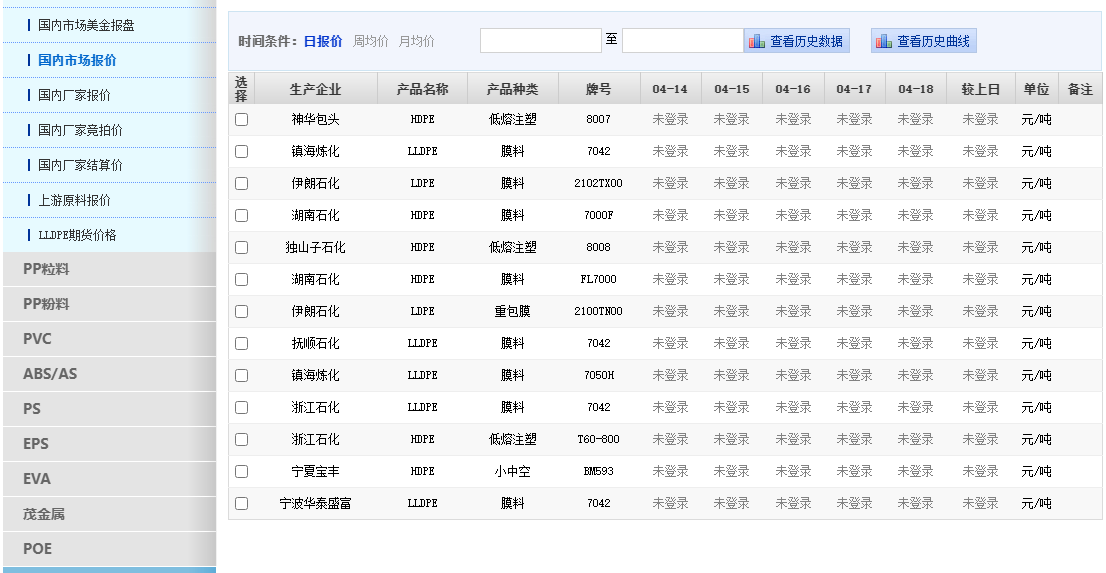1106x573 pixels.
Task: Open 国内厂家报价 in the side menu
Action: point(74,95)
